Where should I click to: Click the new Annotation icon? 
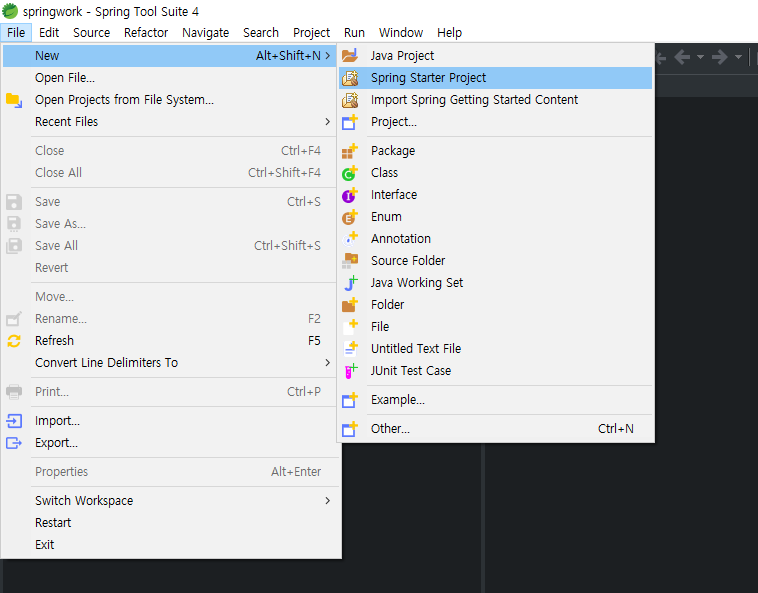pos(350,239)
